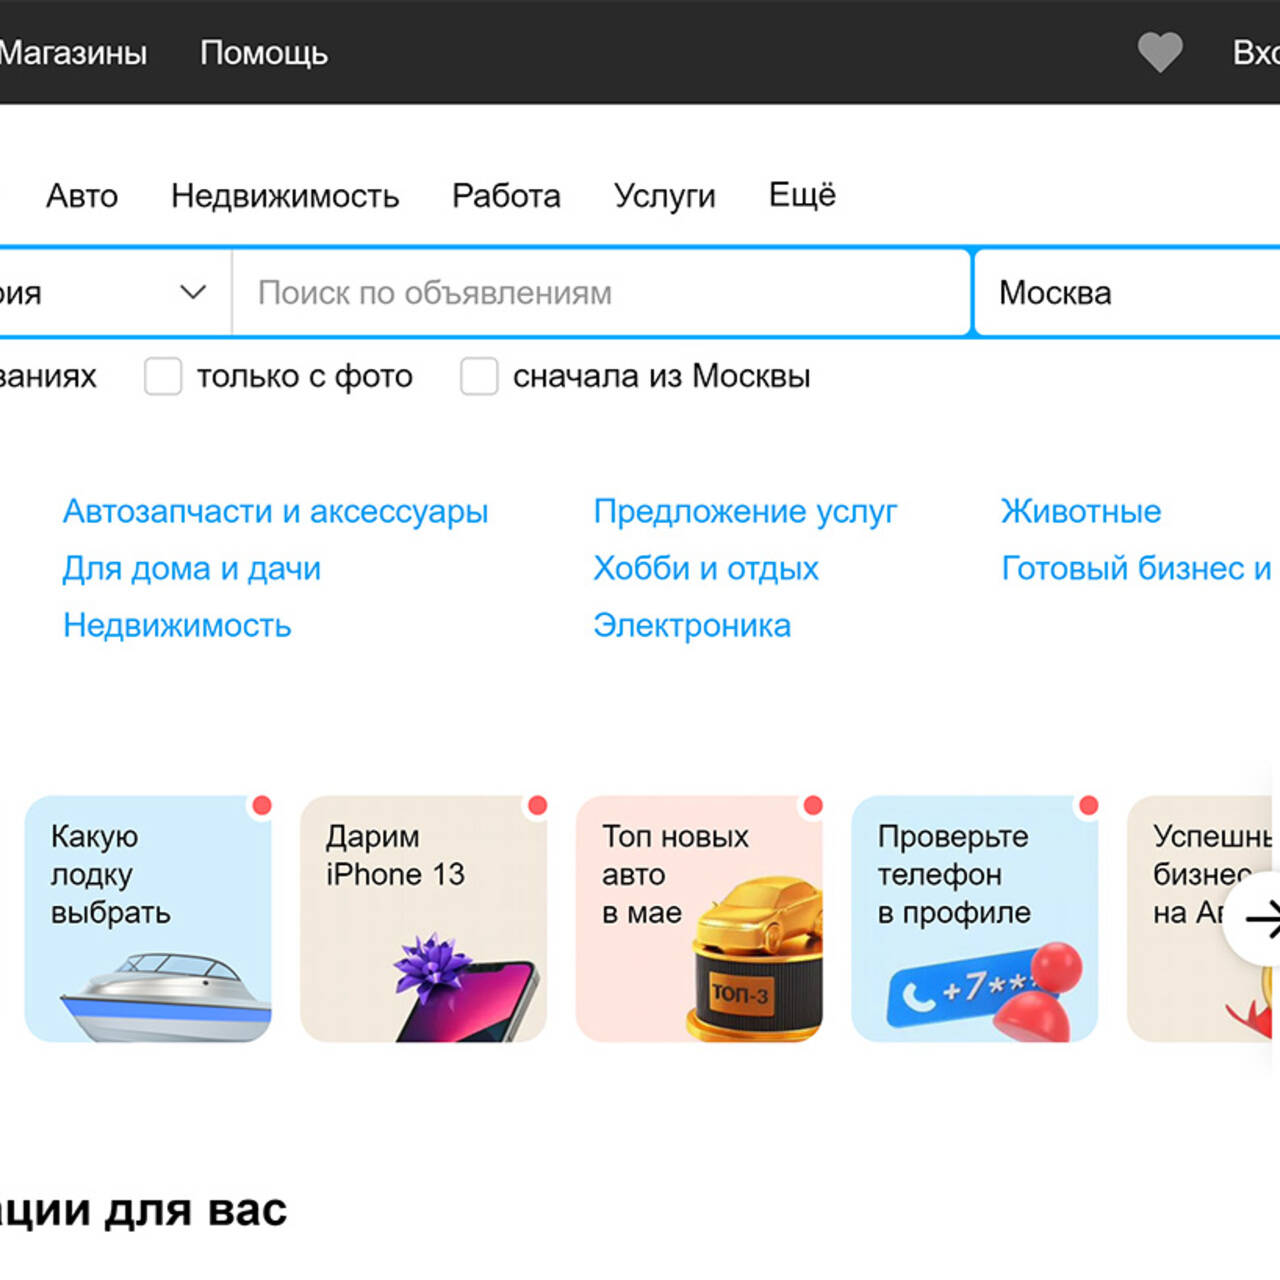View the 'Дарим iPhone 13' story card
Image resolution: width=1280 pixels, height=1280 pixels.
tap(424, 919)
